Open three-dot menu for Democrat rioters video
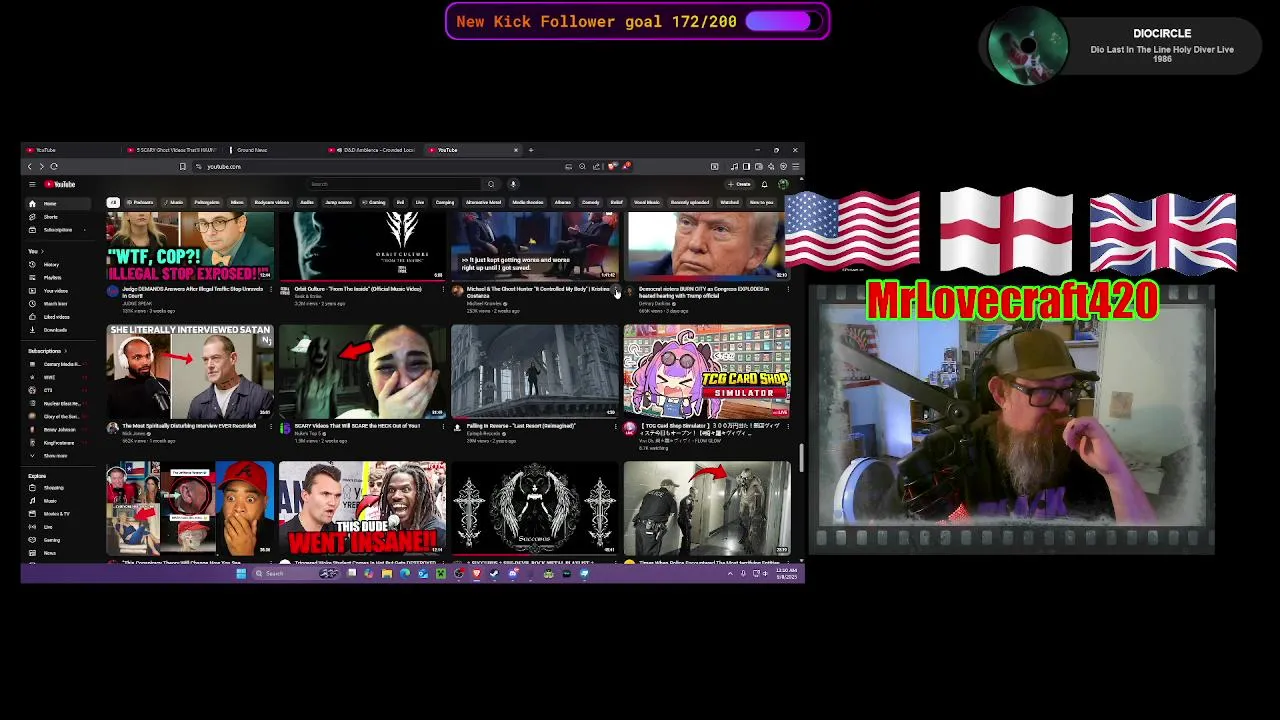Screen dimensions: 1280x720 [788, 289]
